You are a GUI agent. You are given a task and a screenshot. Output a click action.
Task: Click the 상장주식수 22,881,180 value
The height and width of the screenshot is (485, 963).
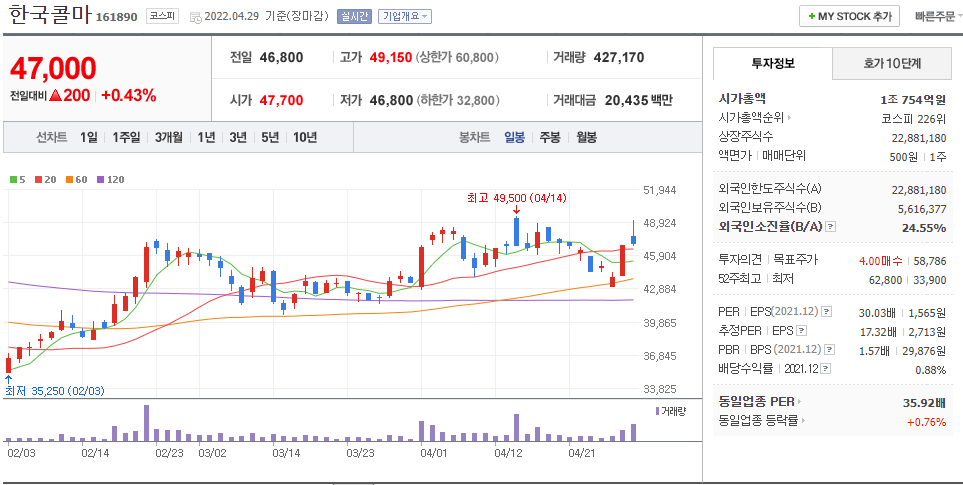coord(919,138)
